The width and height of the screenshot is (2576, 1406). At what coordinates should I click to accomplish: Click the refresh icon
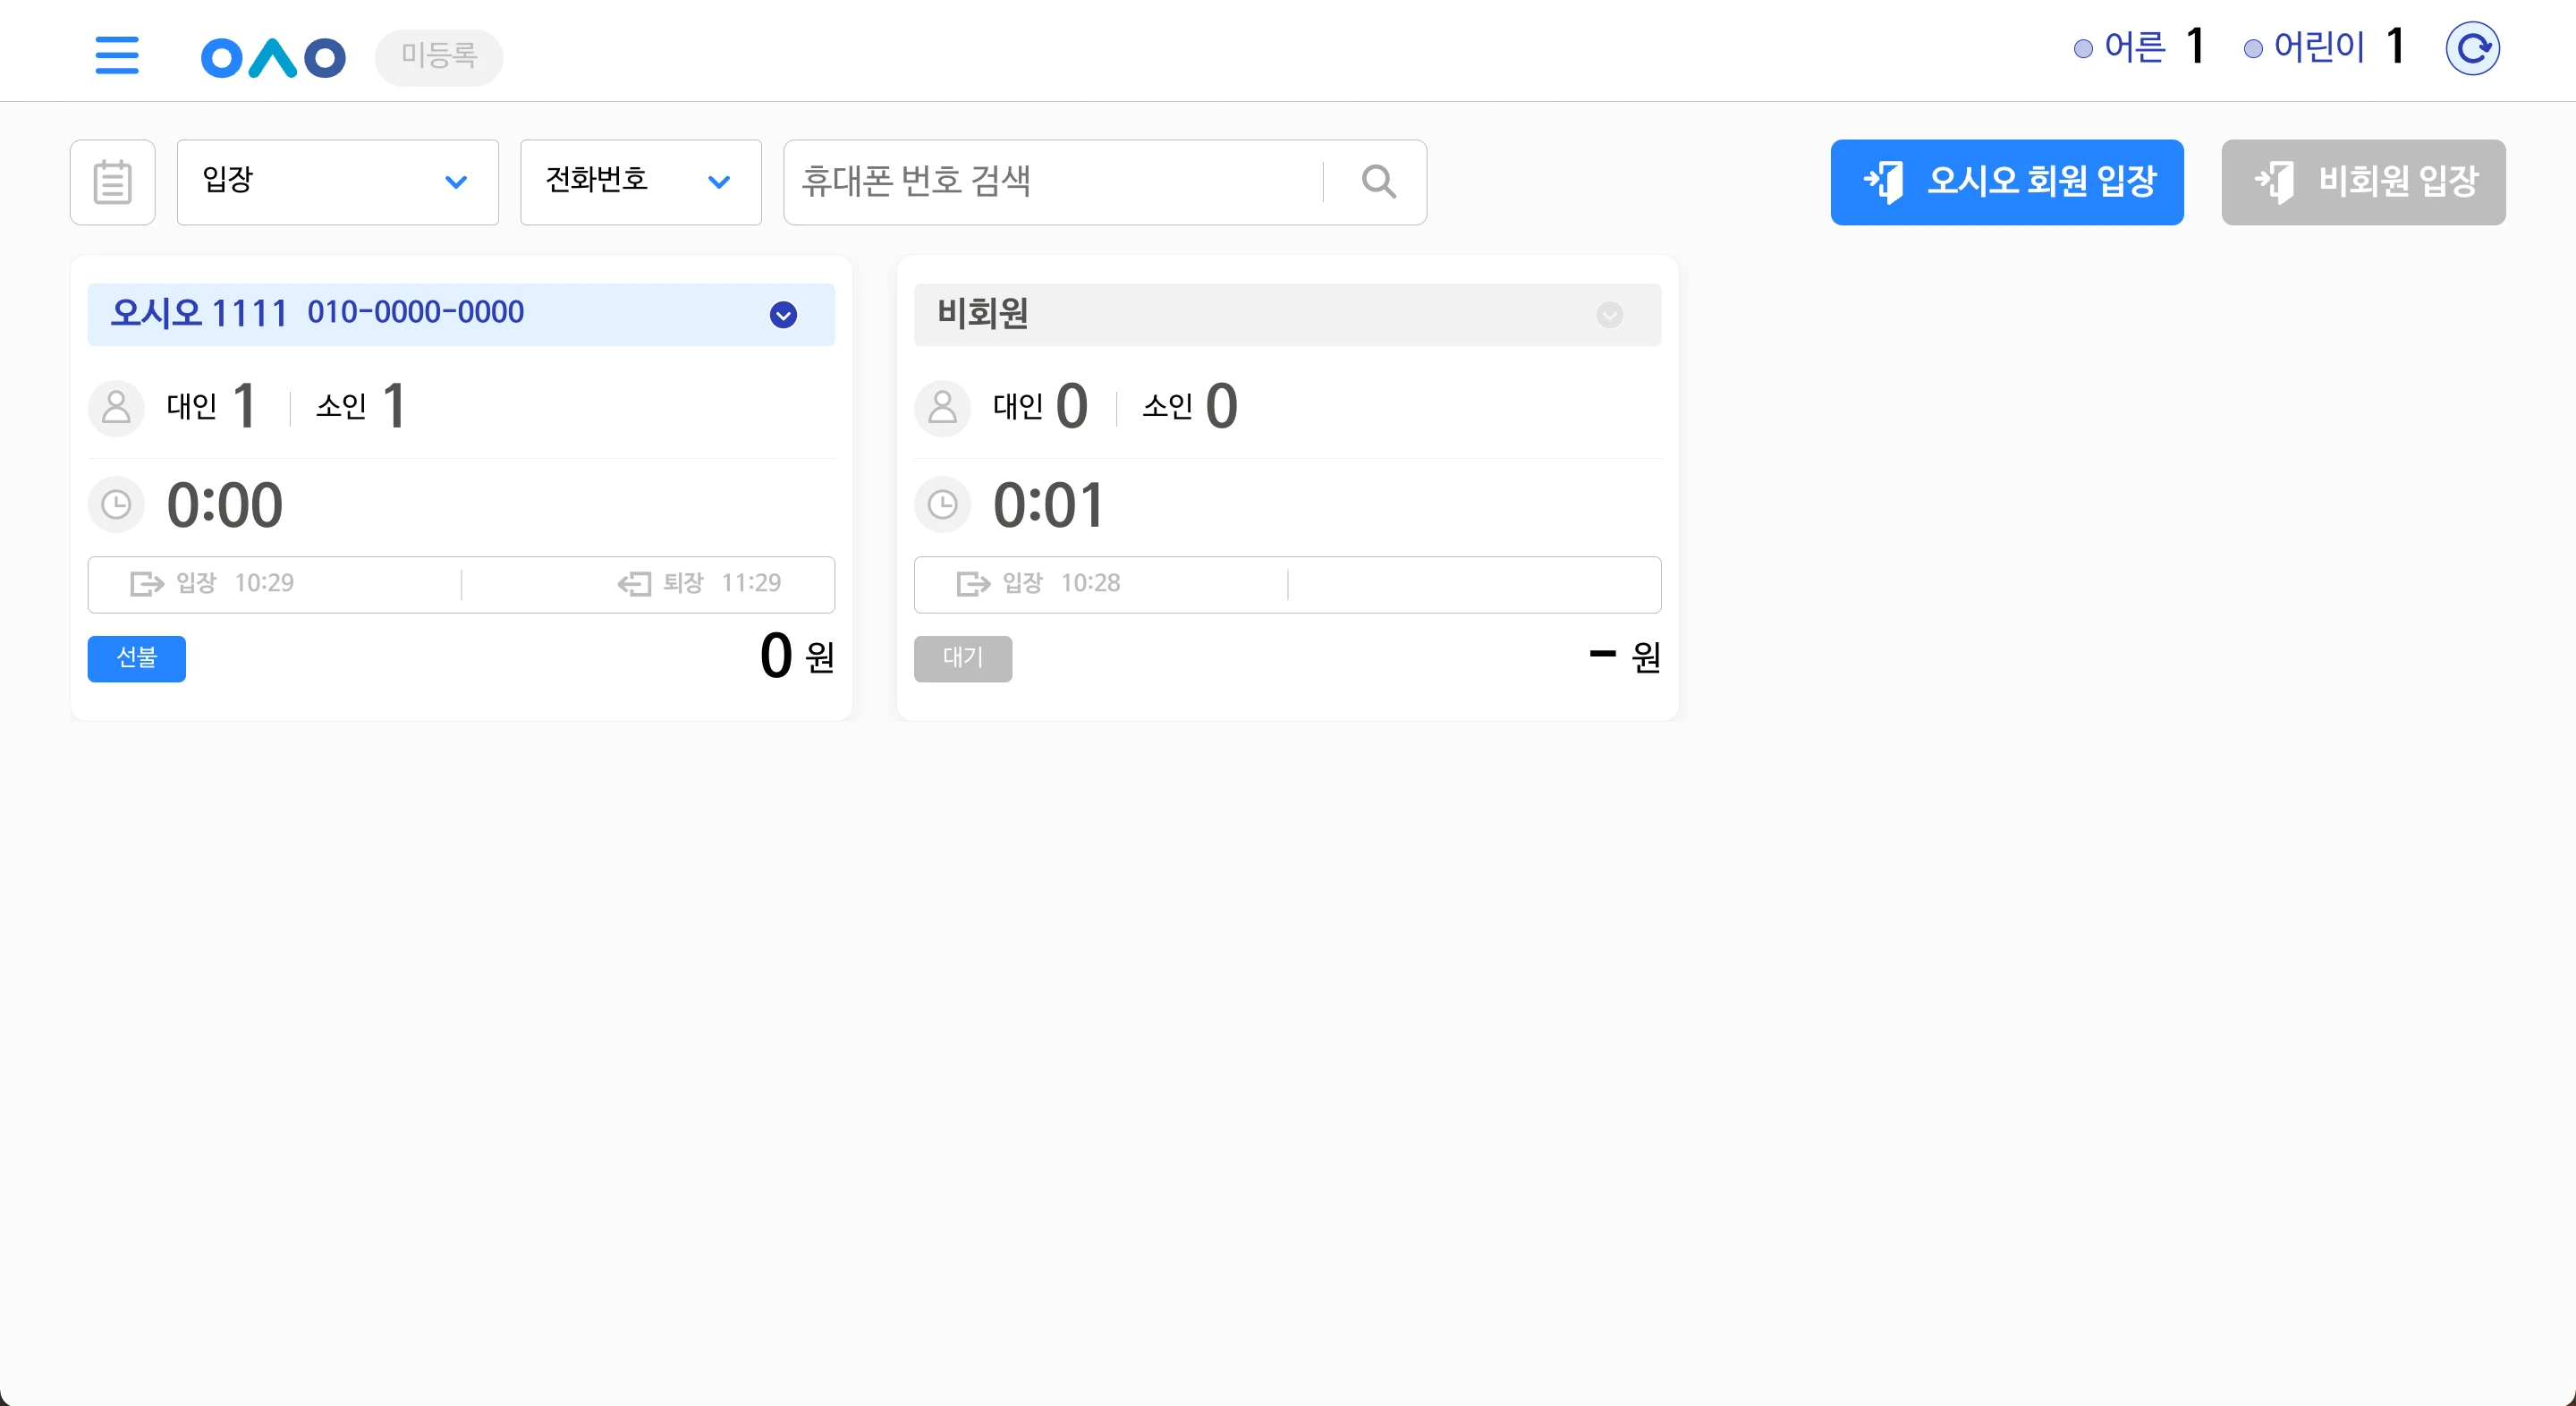point(2472,48)
